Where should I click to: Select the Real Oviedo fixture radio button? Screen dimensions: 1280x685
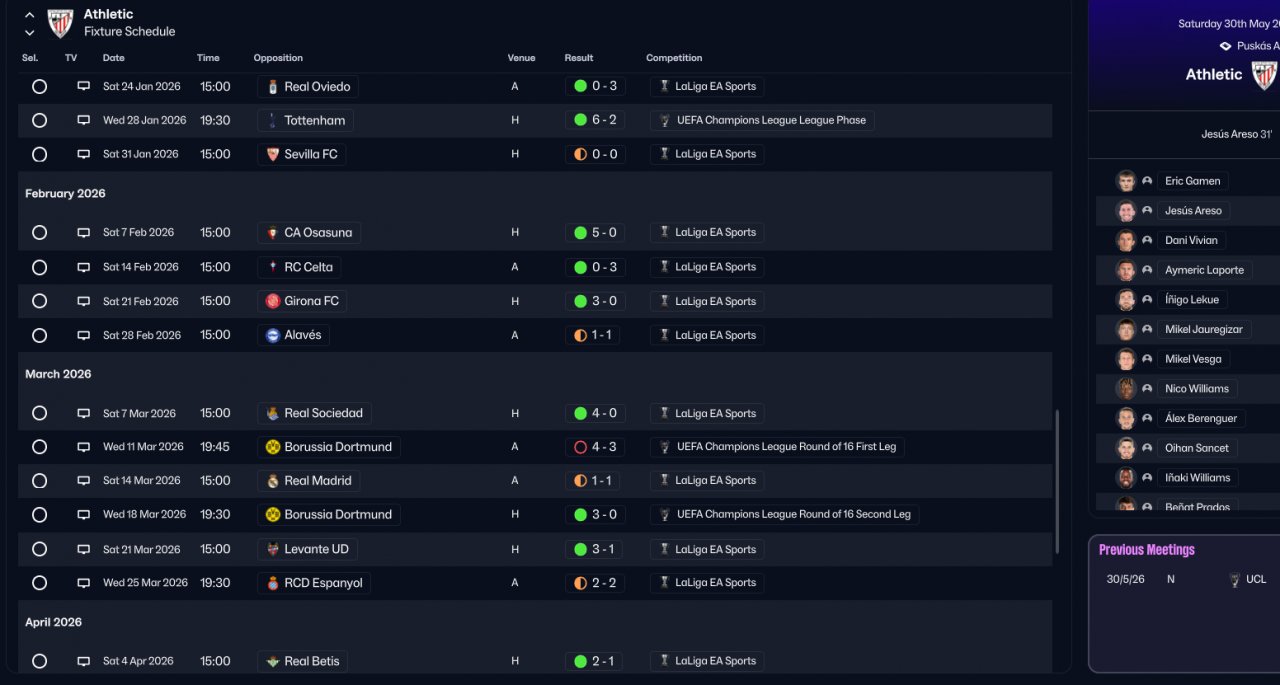pos(39,87)
